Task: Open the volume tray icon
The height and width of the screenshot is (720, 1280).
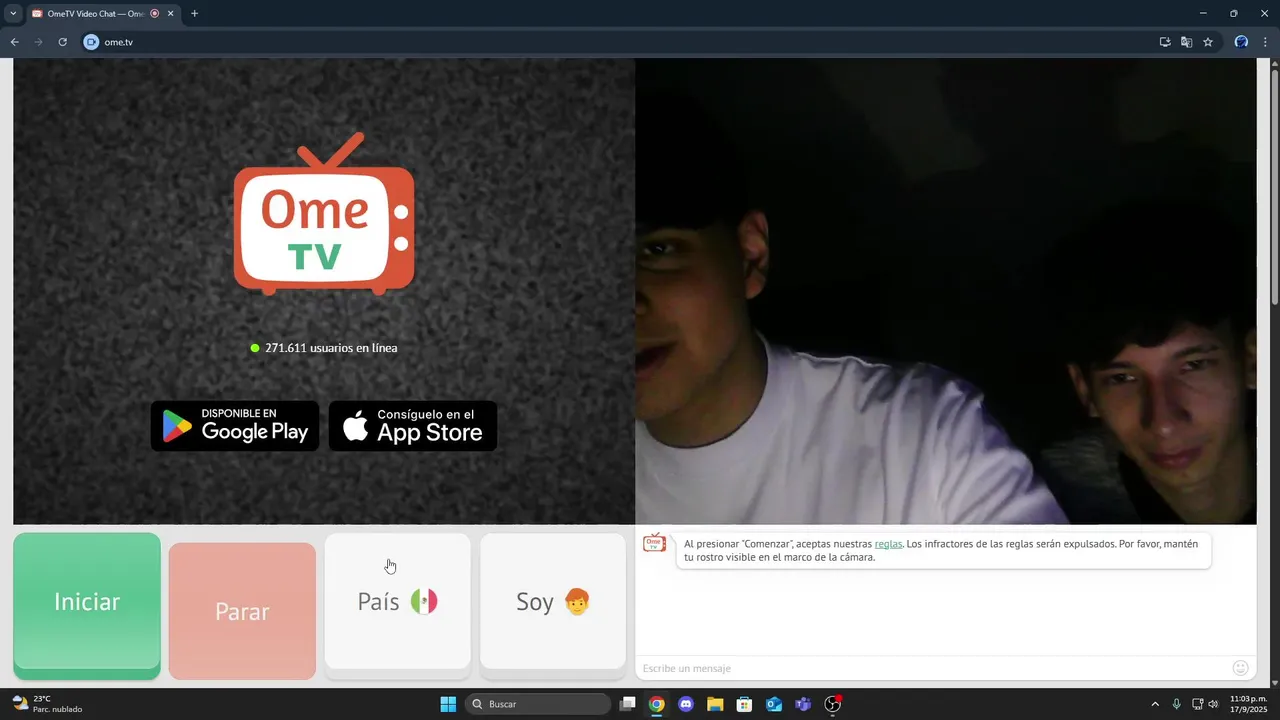Action: [1213, 704]
